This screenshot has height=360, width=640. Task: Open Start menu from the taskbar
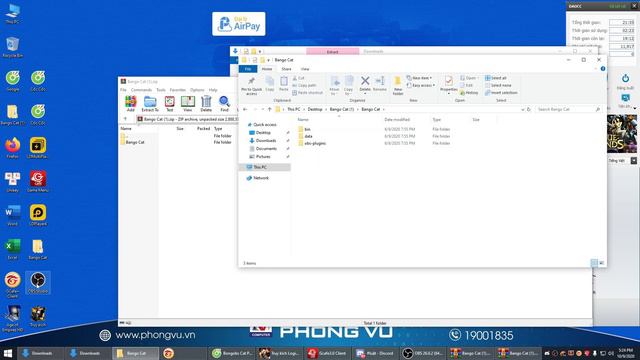8,353
